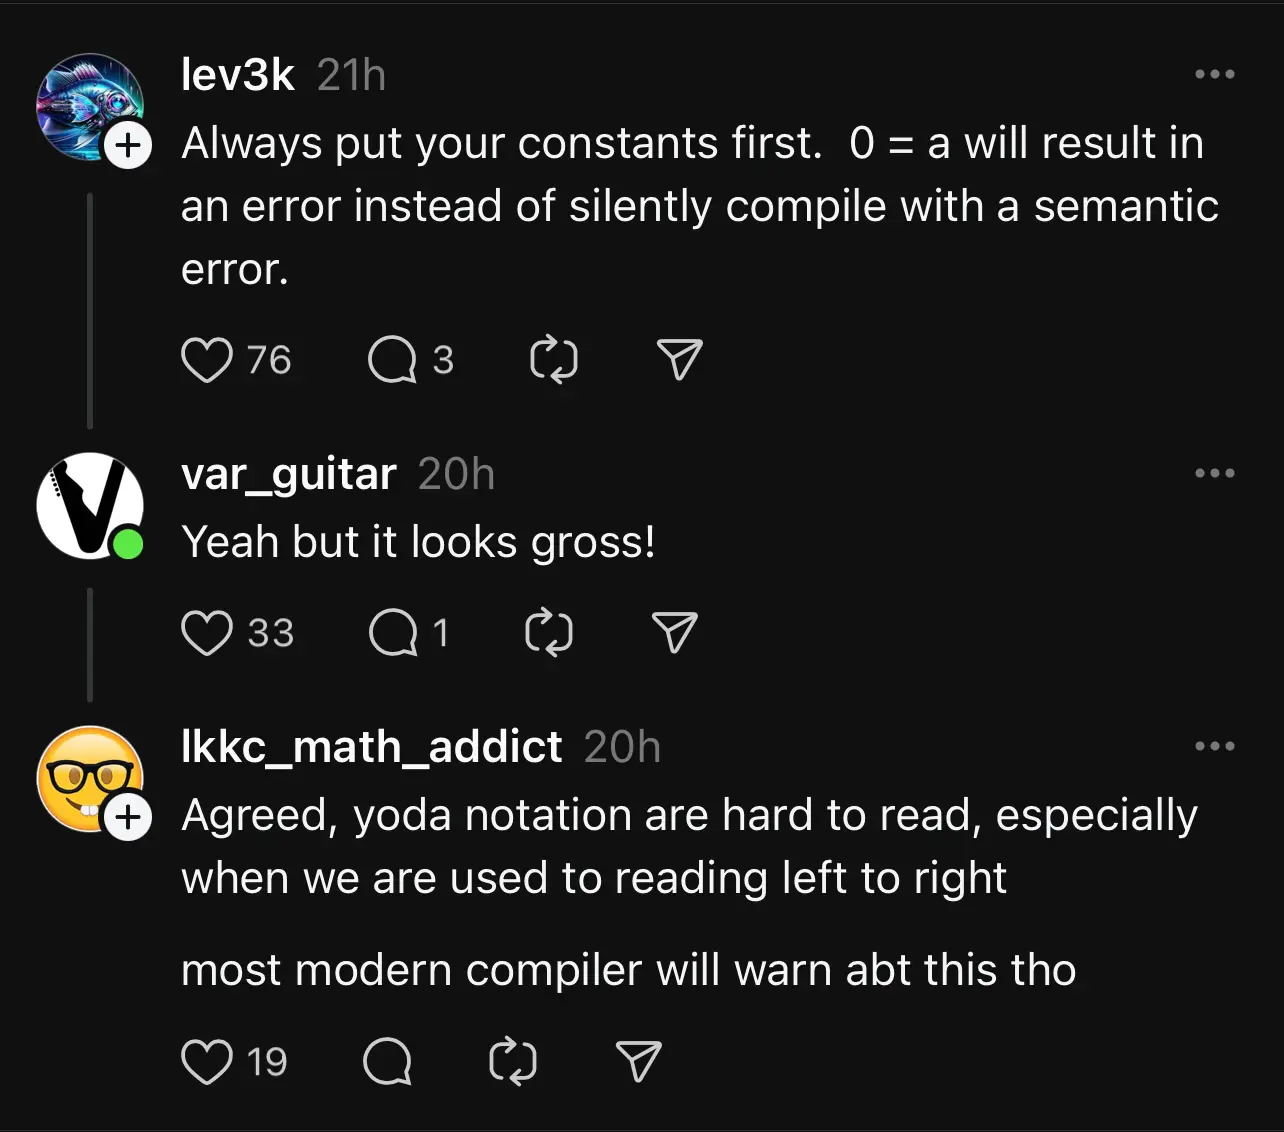Open more options menu on lev3k's post
1284x1132 pixels.
coord(1215,74)
